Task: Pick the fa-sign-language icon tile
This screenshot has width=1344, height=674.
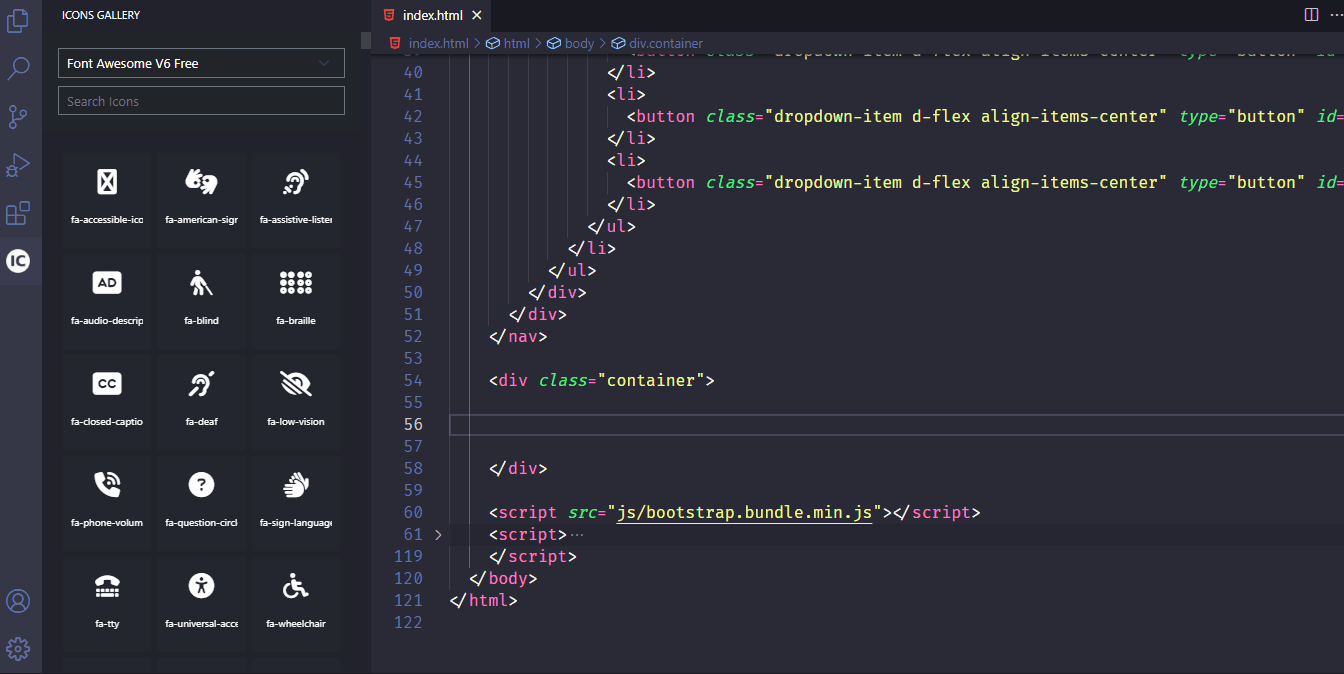Action: tap(295, 503)
